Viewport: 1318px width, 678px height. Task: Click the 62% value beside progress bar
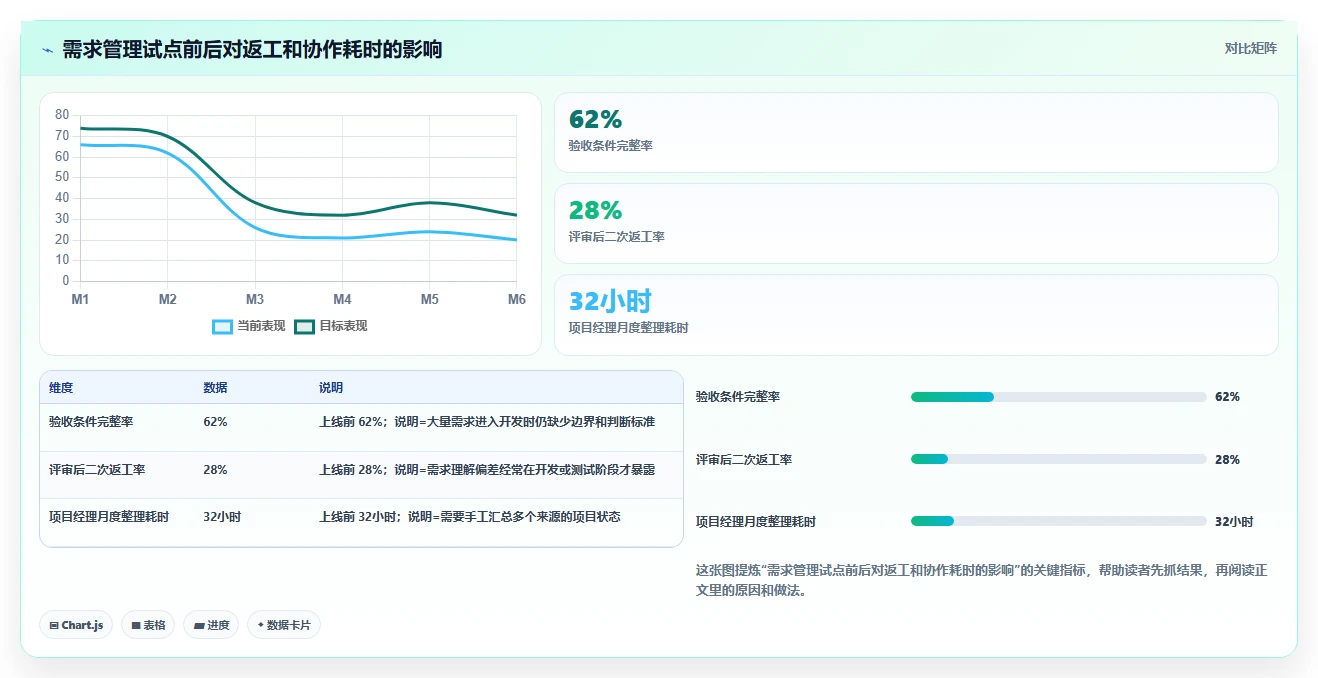[1227, 397]
